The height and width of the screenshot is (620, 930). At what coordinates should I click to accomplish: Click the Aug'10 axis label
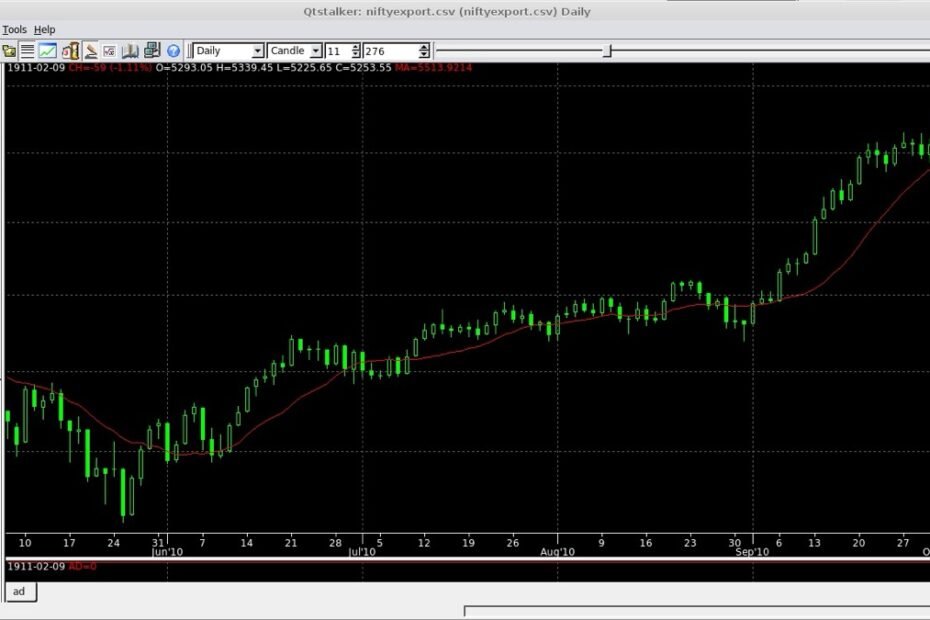point(558,552)
